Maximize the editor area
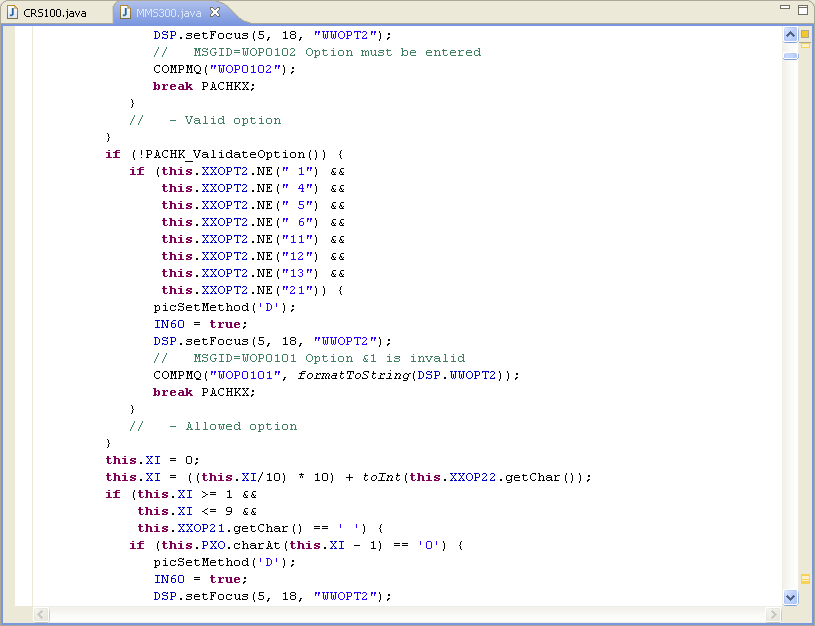This screenshot has width=815, height=626. [802, 9]
